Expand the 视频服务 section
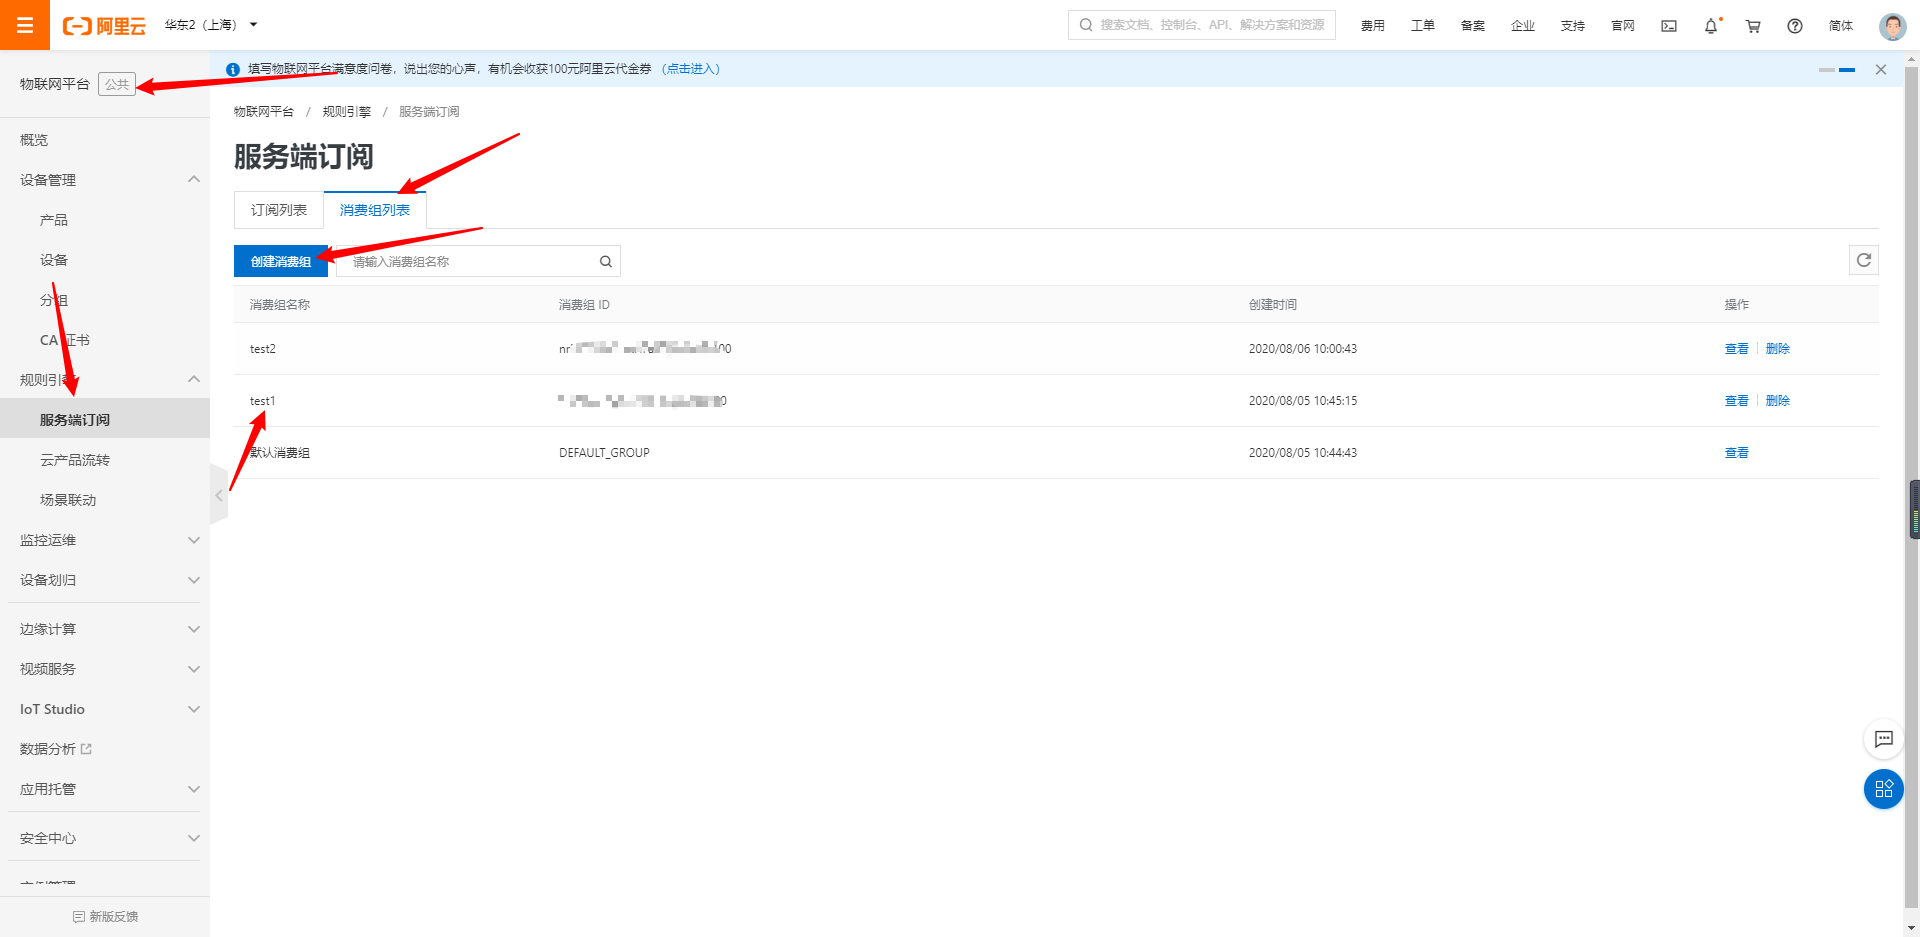Viewport: 1920px width, 937px height. click(194, 669)
